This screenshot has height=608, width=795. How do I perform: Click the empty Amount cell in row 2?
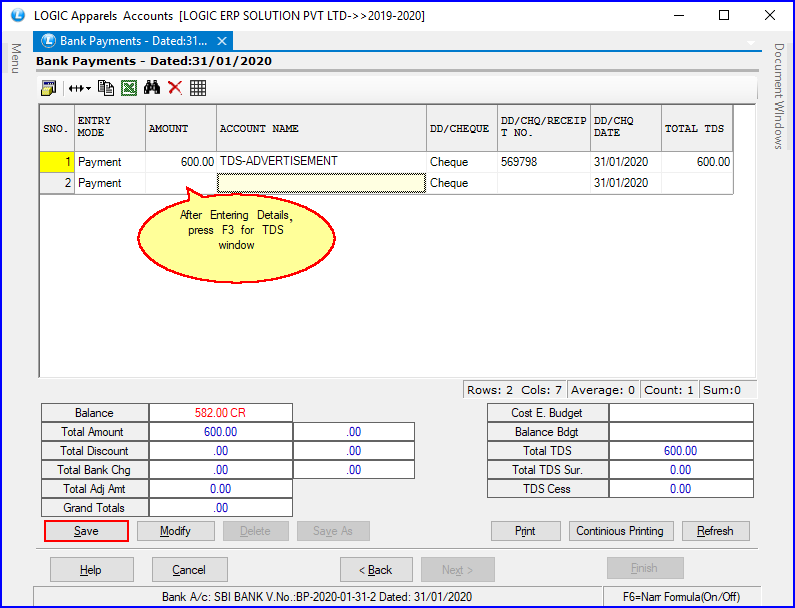coord(181,183)
